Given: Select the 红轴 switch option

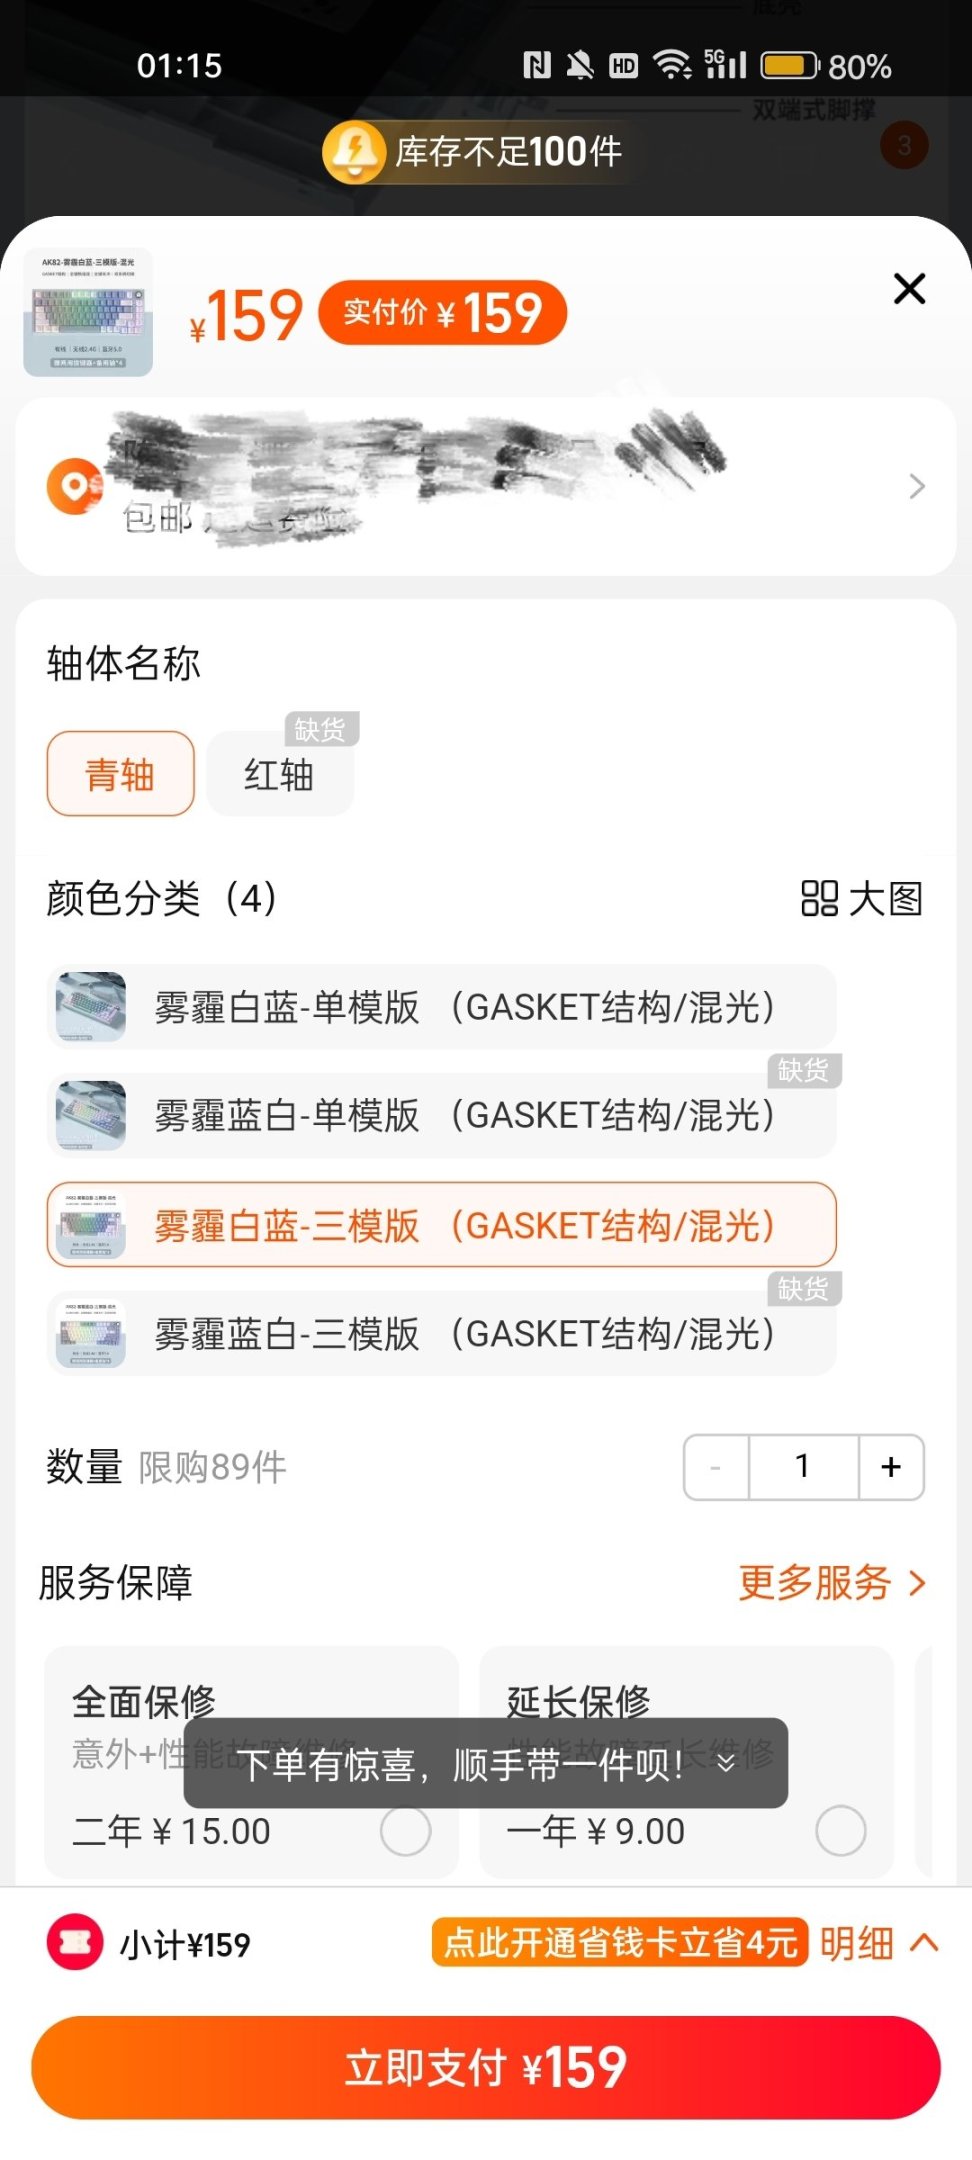Looking at the screenshot, I should [x=280, y=775].
